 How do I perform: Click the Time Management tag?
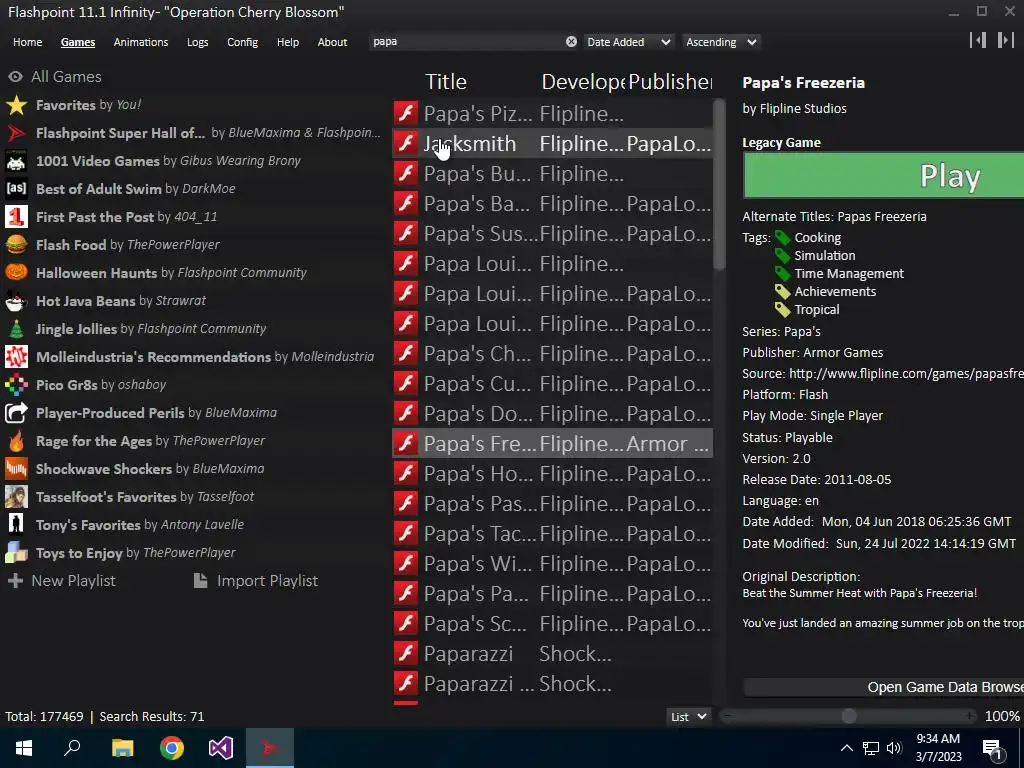pos(849,274)
